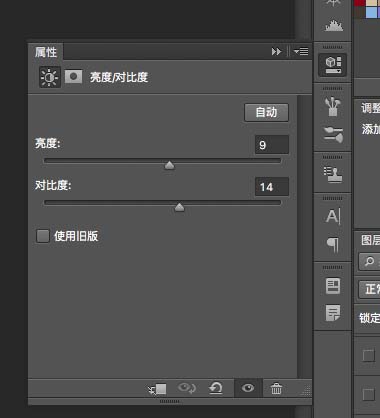380x418 pixels.
Task: Click the 对比度 slider handle
Action: click(x=179, y=207)
